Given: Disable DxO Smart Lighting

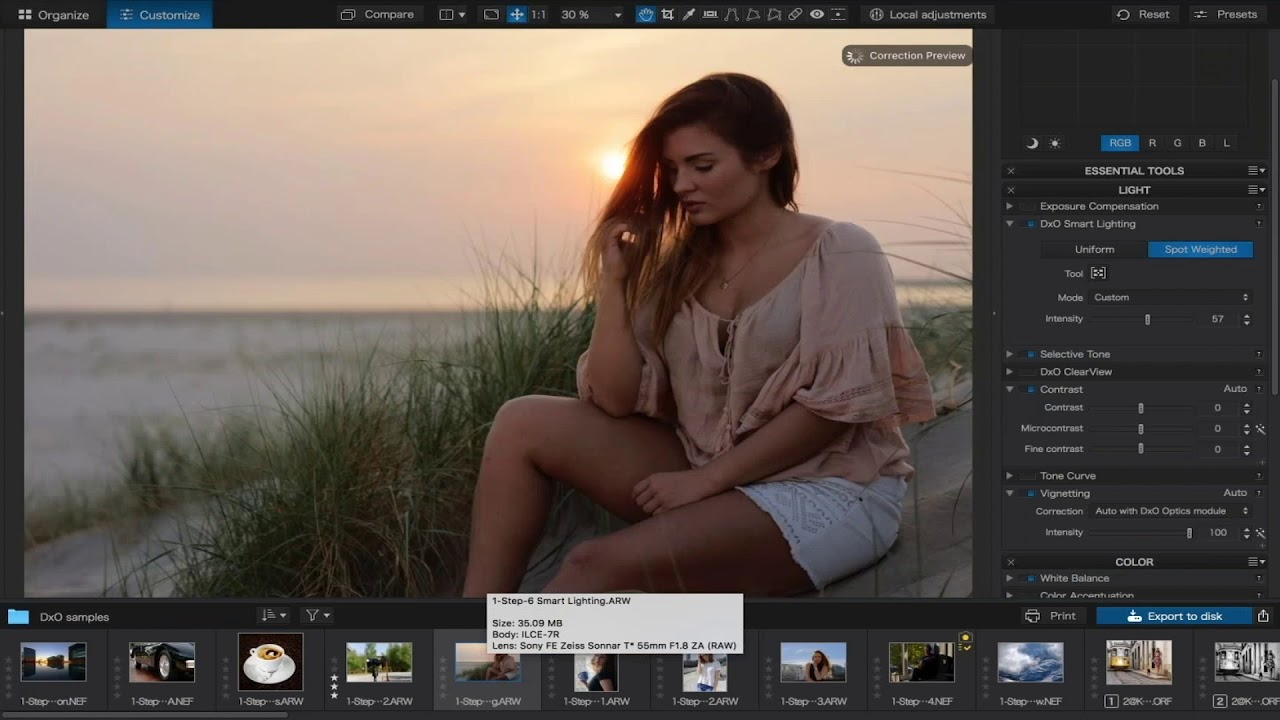Looking at the screenshot, I should [x=1030, y=224].
